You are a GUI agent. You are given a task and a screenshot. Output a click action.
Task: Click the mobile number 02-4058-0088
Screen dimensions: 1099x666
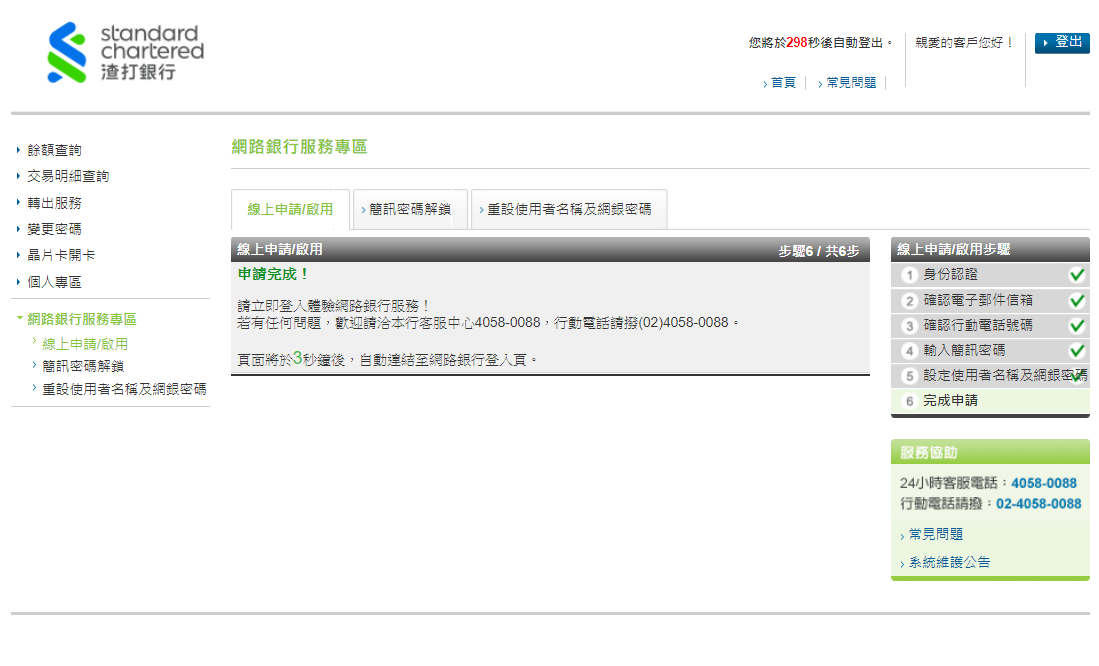pyautogui.click(x=1039, y=503)
